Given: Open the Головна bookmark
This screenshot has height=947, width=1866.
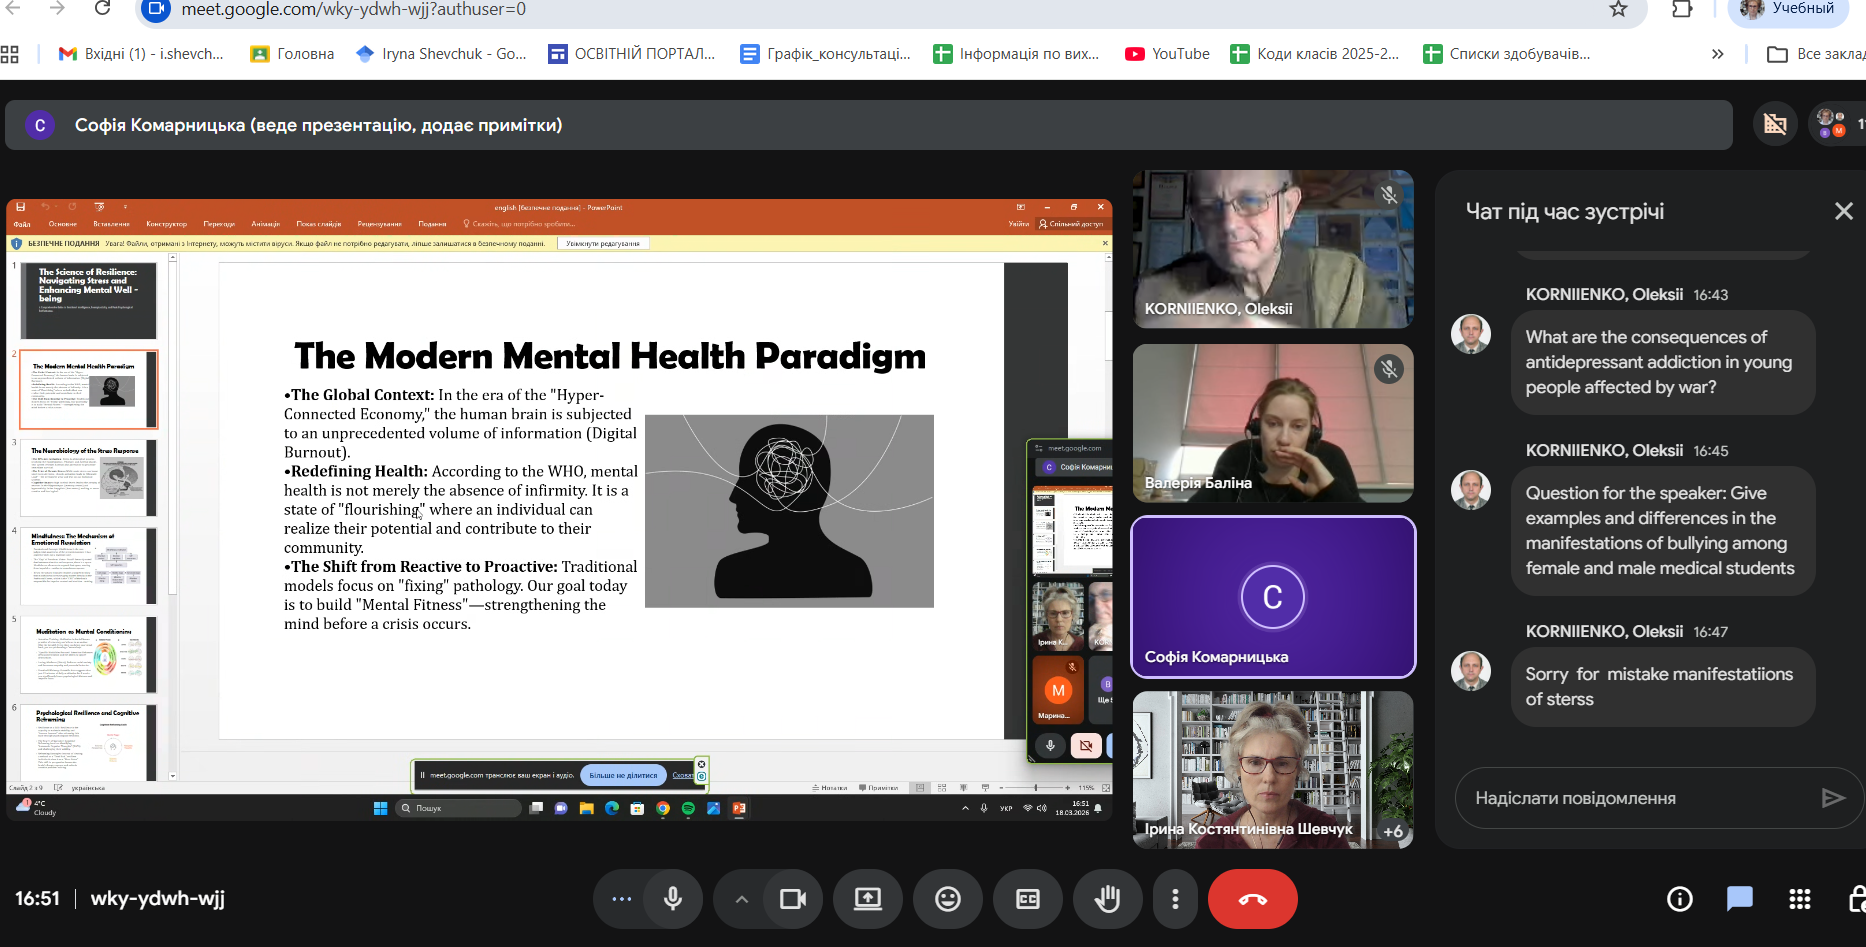Looking at the screenshot, I should 292,54.
